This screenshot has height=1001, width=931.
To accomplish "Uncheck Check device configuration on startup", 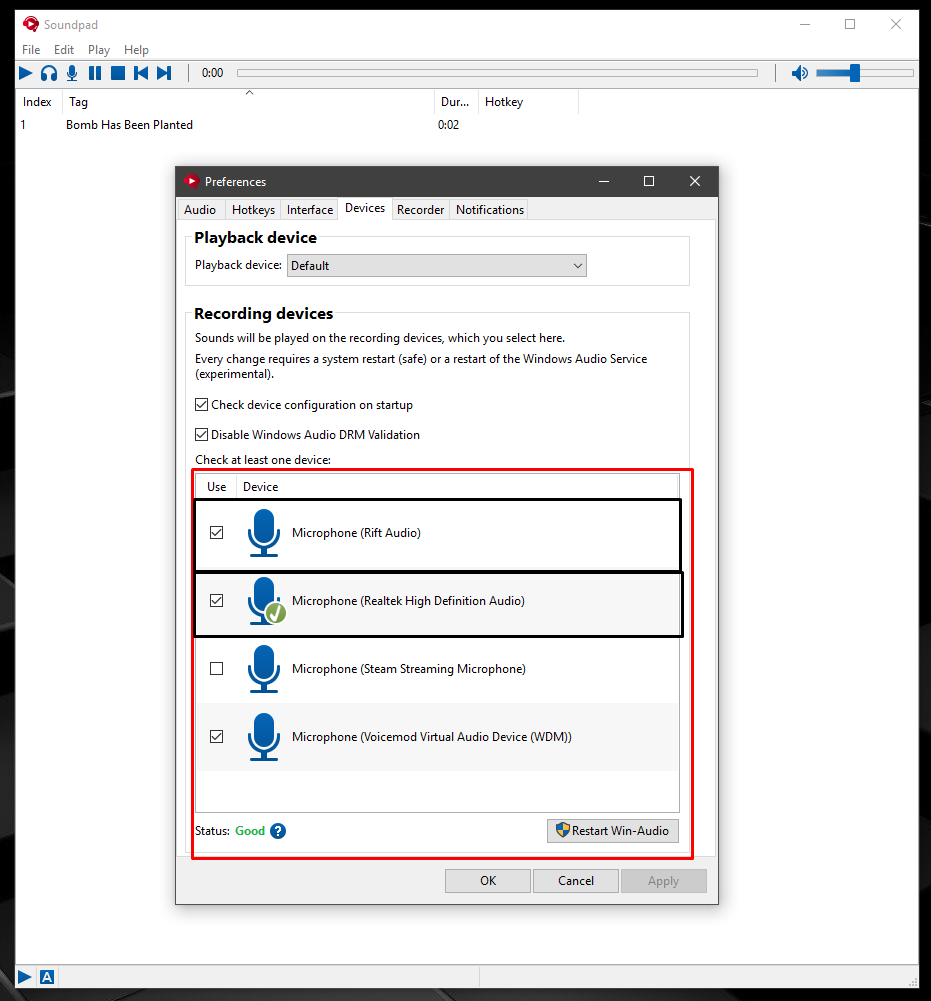I will pyautogui.click(x=201, y=405).
